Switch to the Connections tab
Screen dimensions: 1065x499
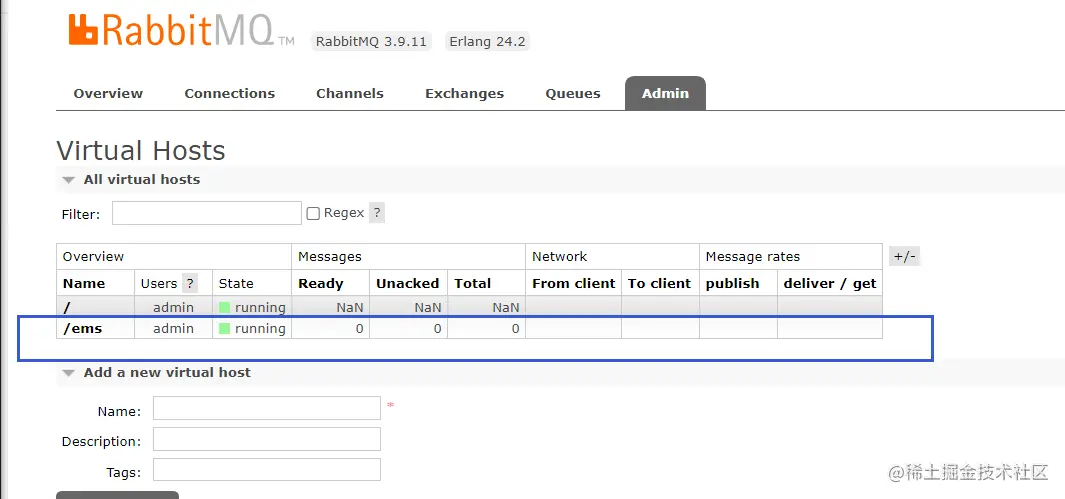click(x=230, y=94)
